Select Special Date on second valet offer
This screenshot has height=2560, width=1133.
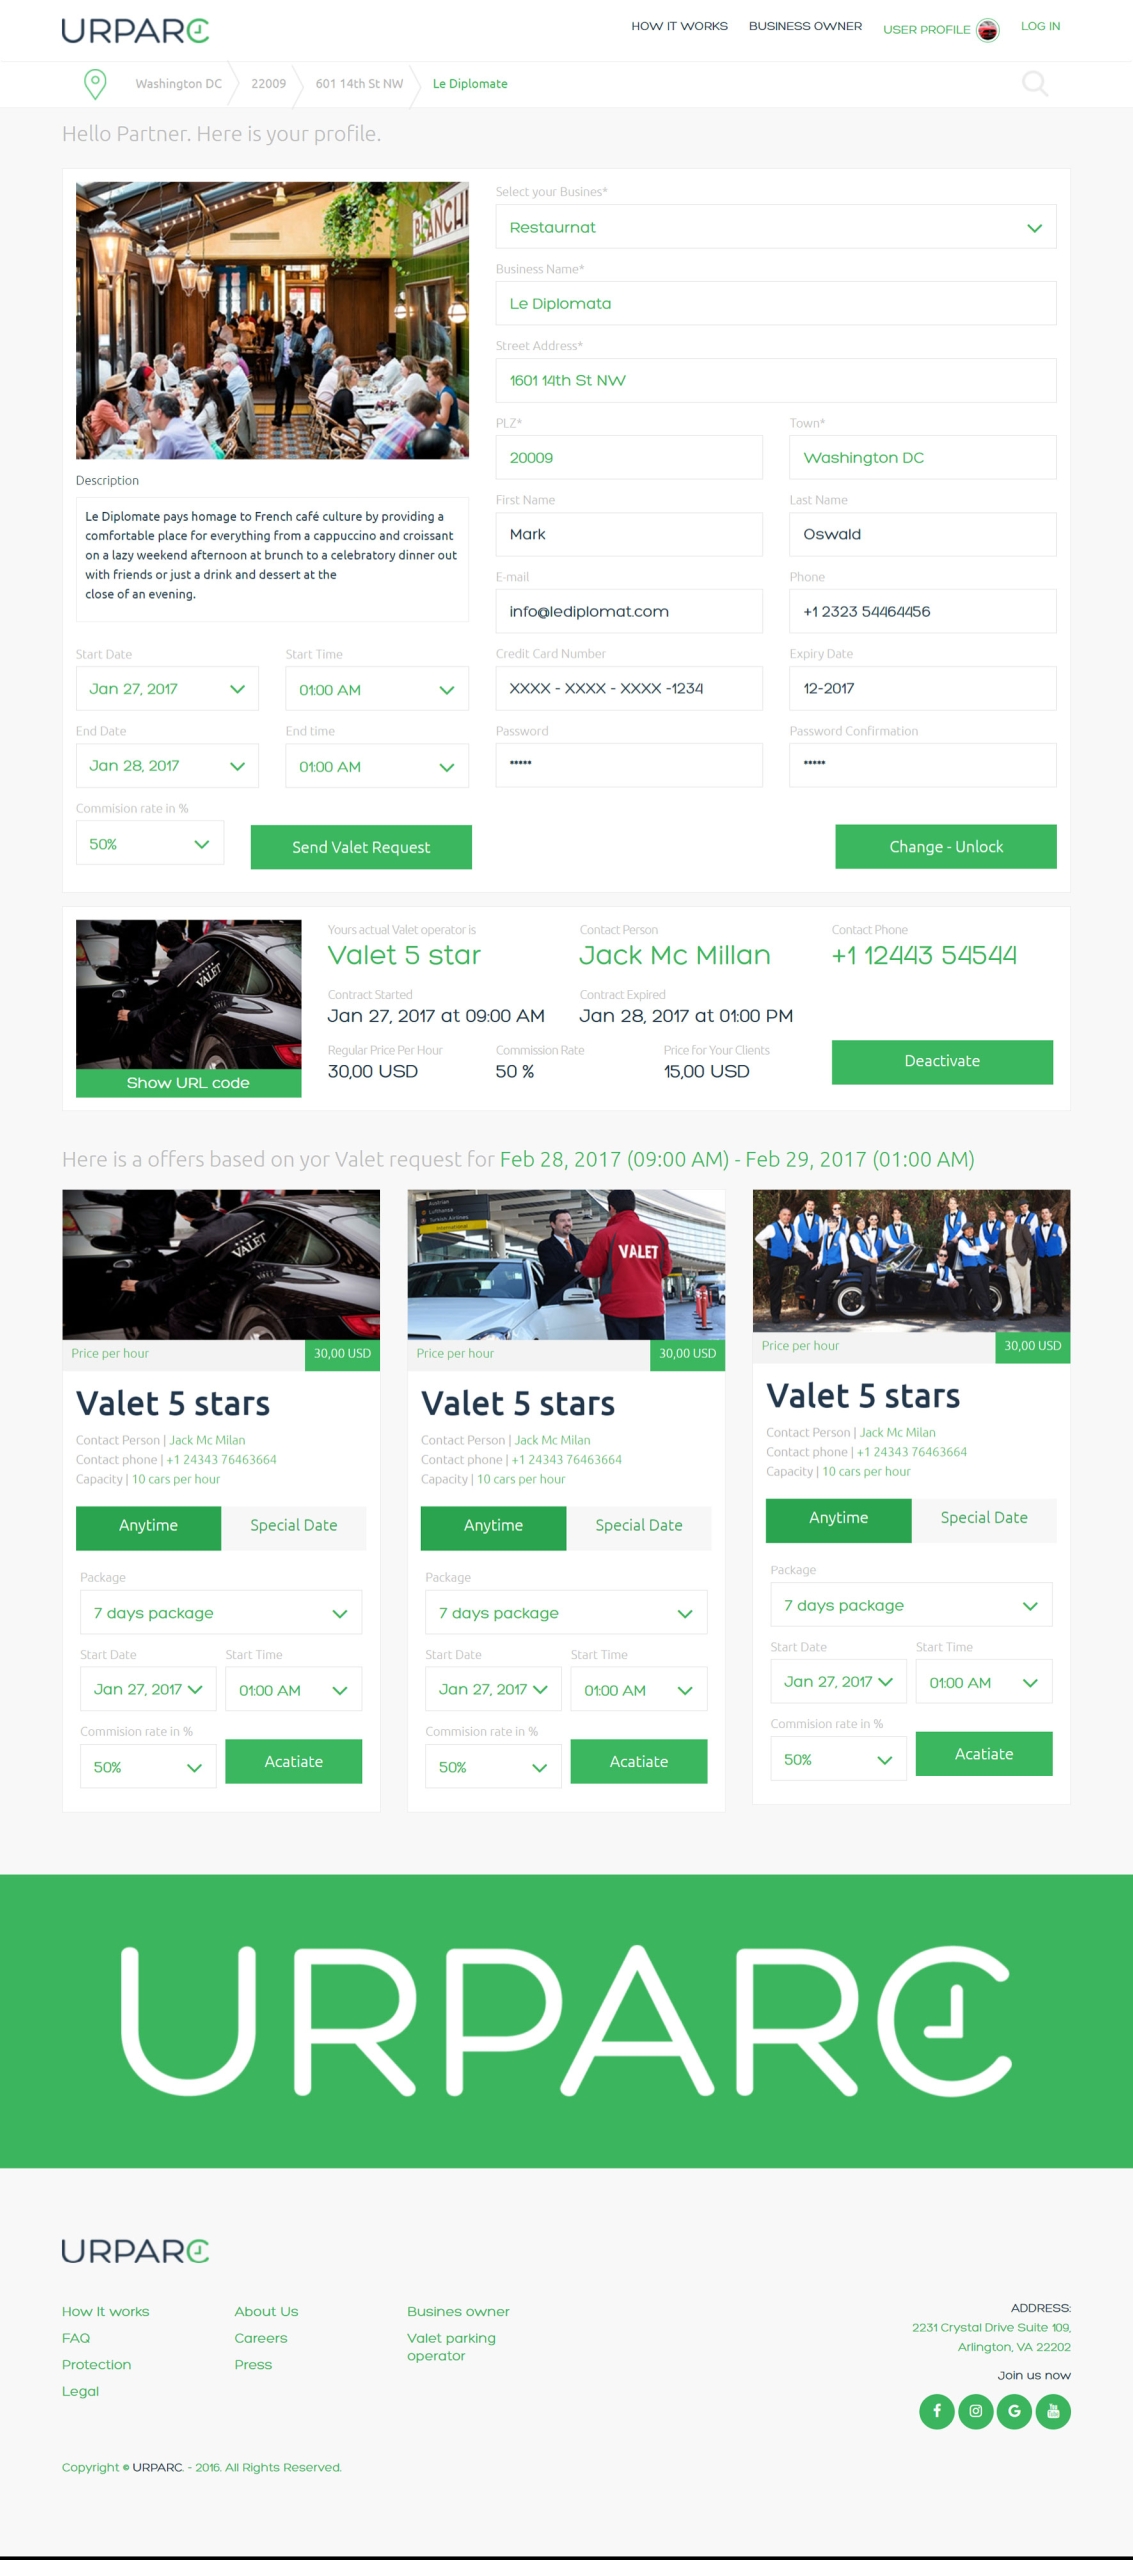coord(639,1526)
